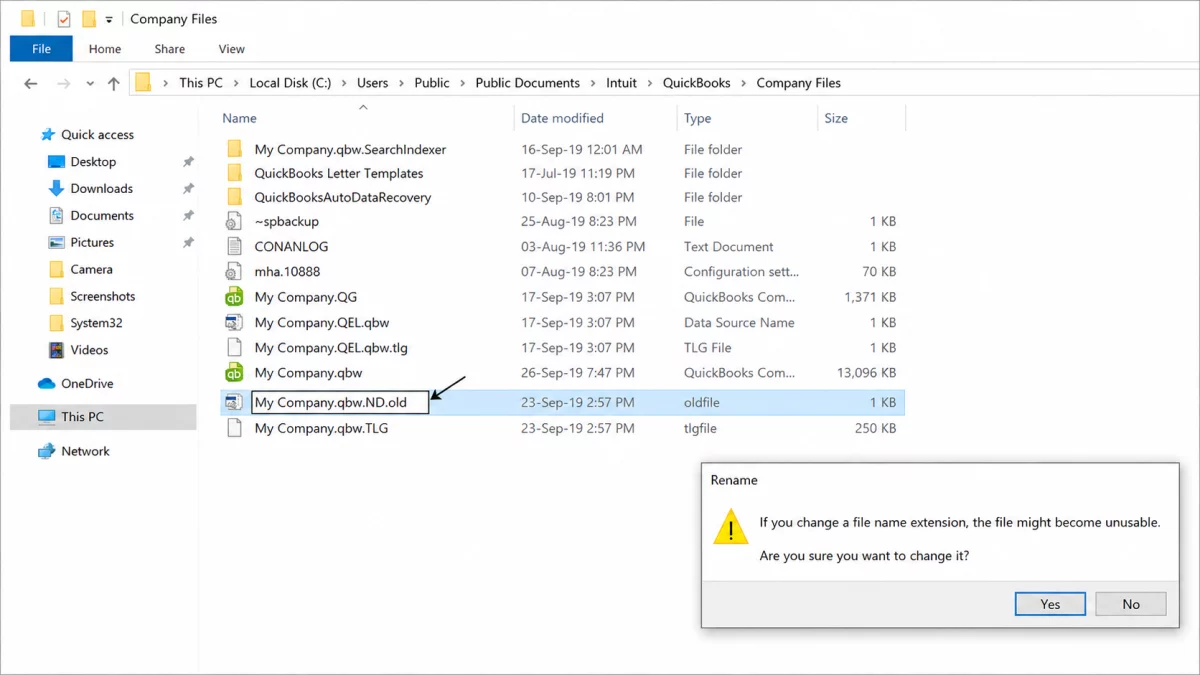Click the Network icon in the sidebar
The height and width of the screenshot is (675, 1200).
point(46,451)
